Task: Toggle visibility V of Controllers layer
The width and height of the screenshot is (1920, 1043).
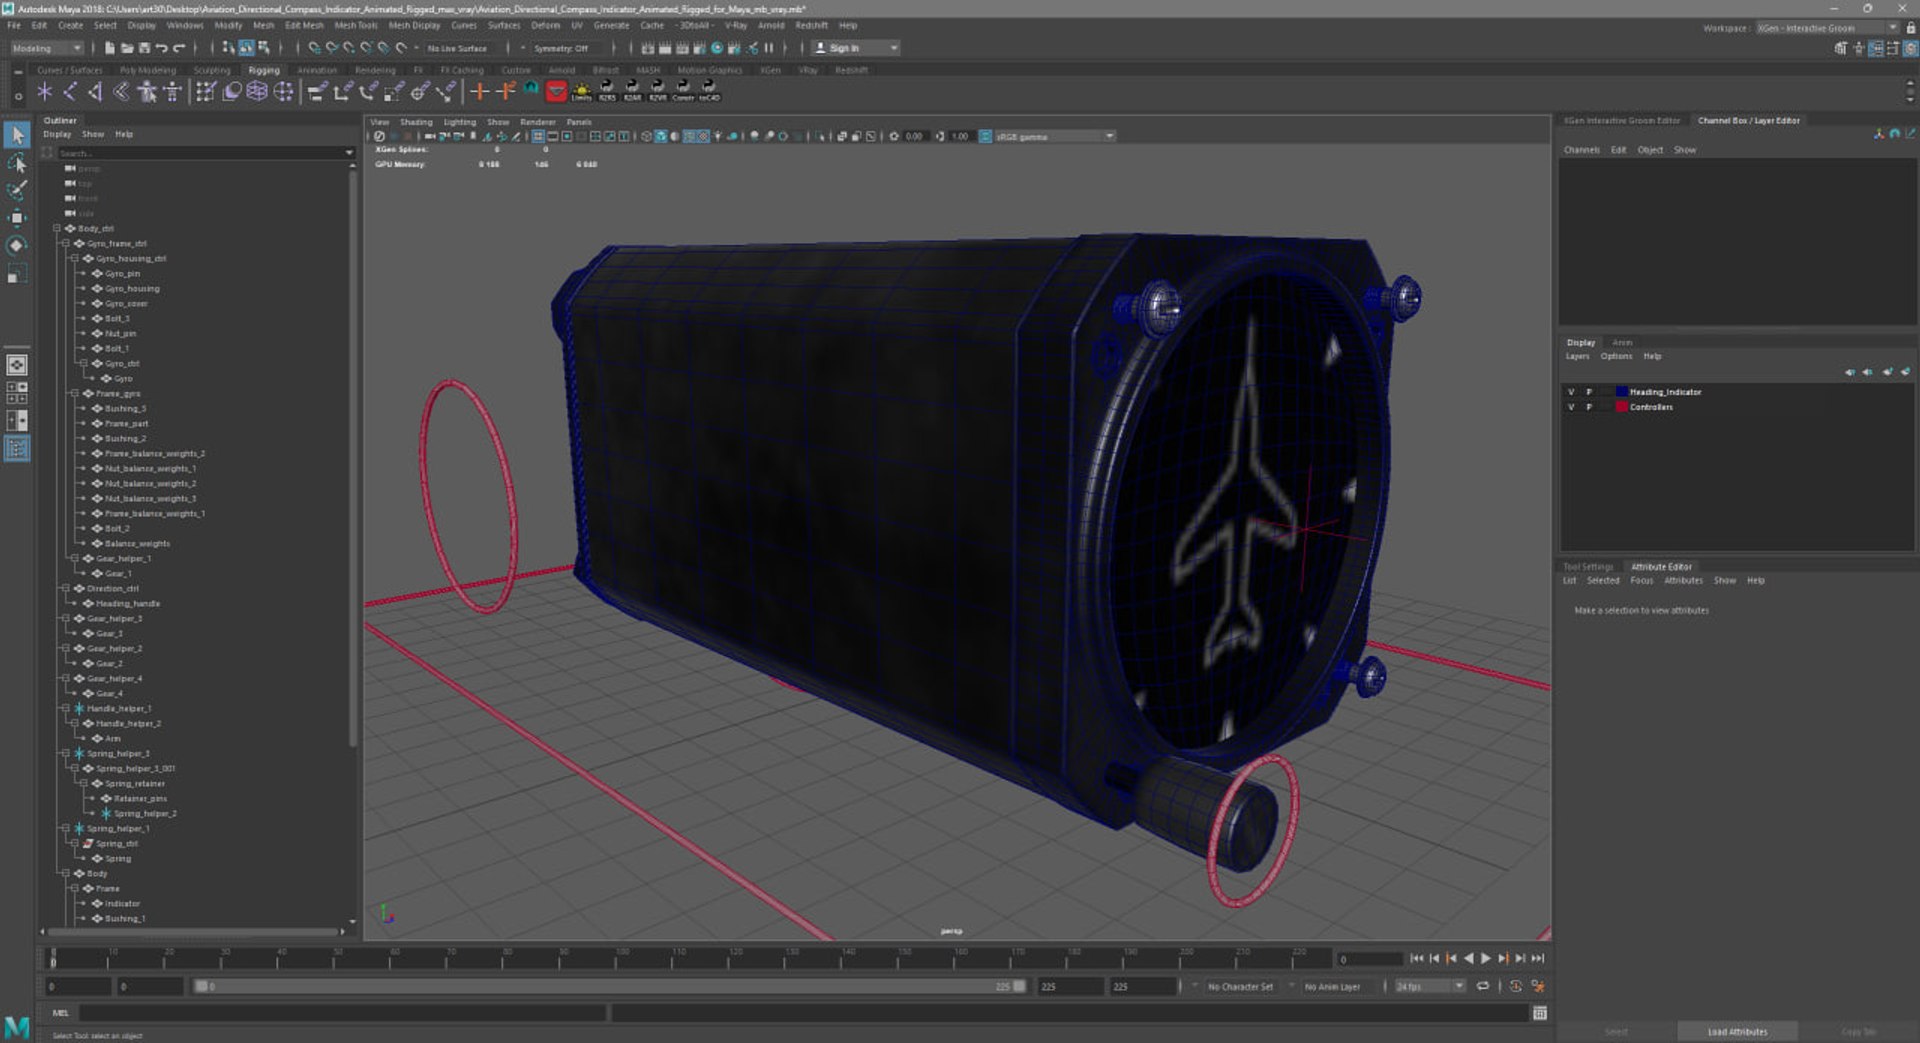Action: (1571, 407)
